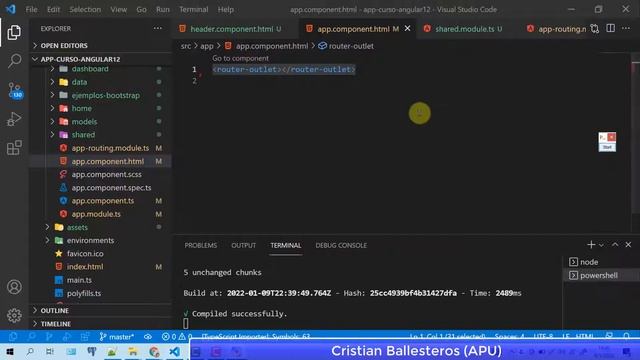Open the Accounts menu icon
Viewport: 640px width, 360px height.
[x=14, y=287]
